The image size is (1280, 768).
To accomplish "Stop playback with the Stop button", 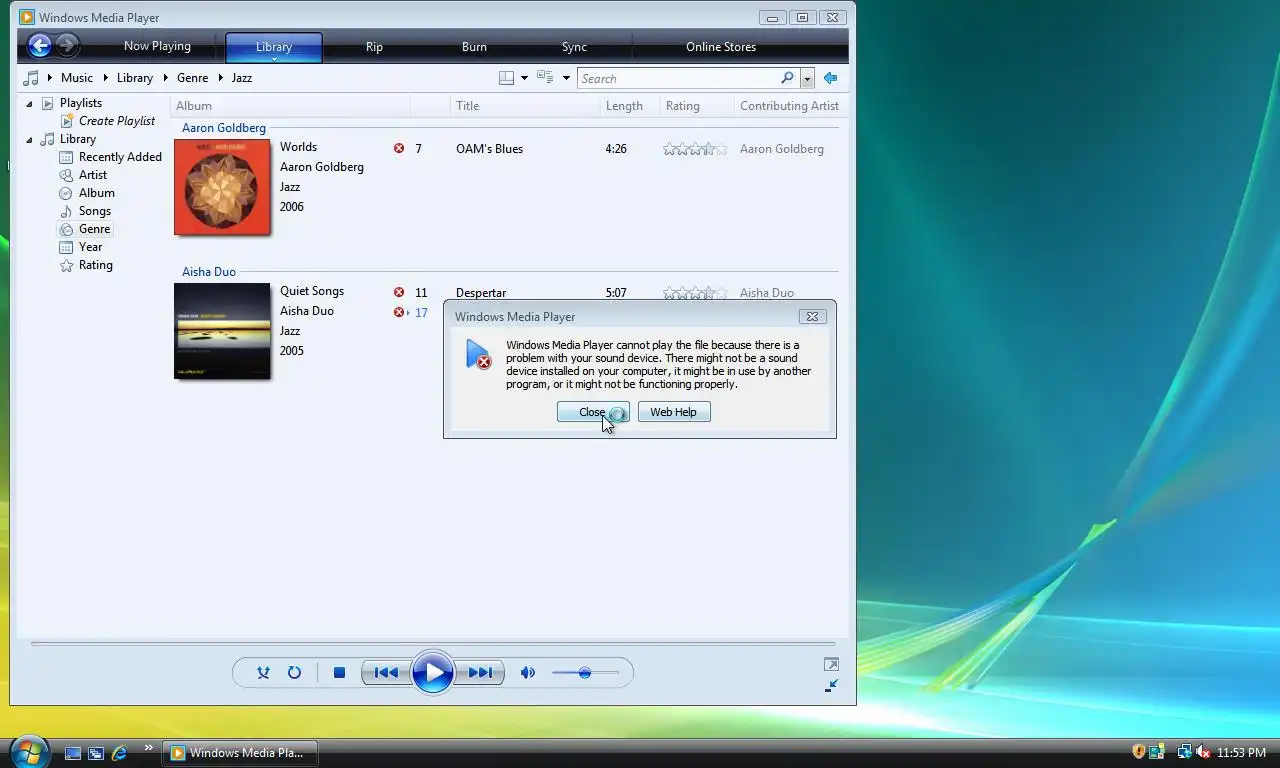I will (x=339, y=673).
